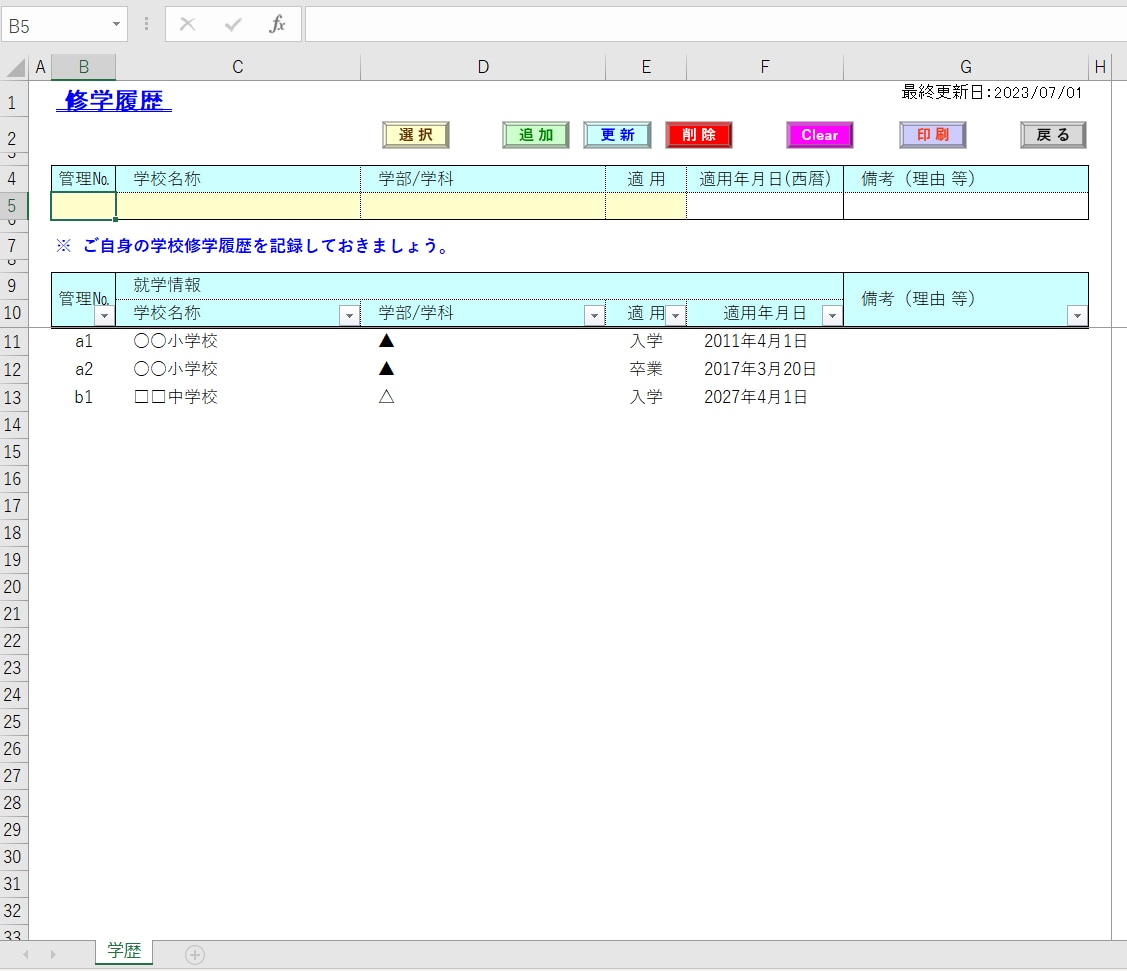Switch to the 学歴 sheet tab
The image size is (1127, 971).
tap(124, 951)
